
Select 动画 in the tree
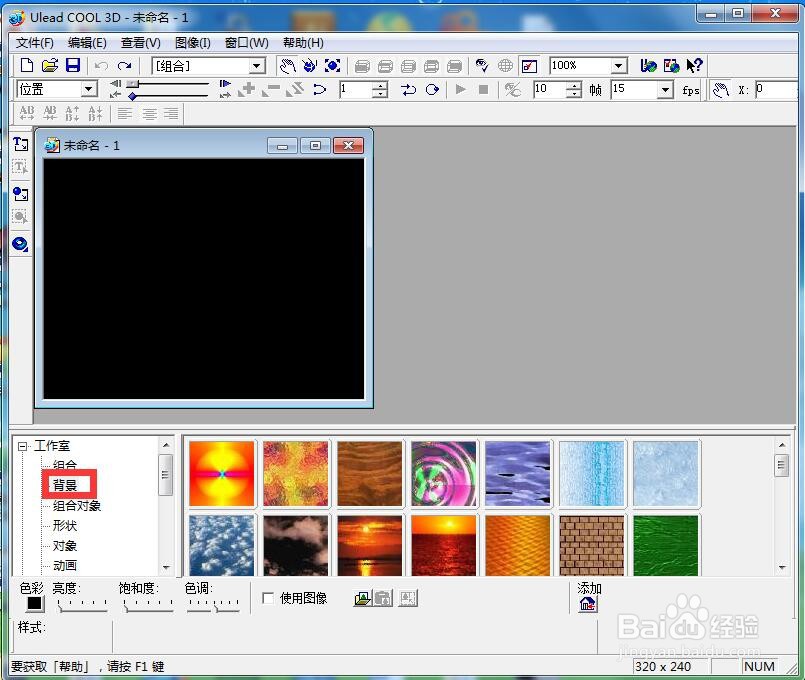(65, 566)
